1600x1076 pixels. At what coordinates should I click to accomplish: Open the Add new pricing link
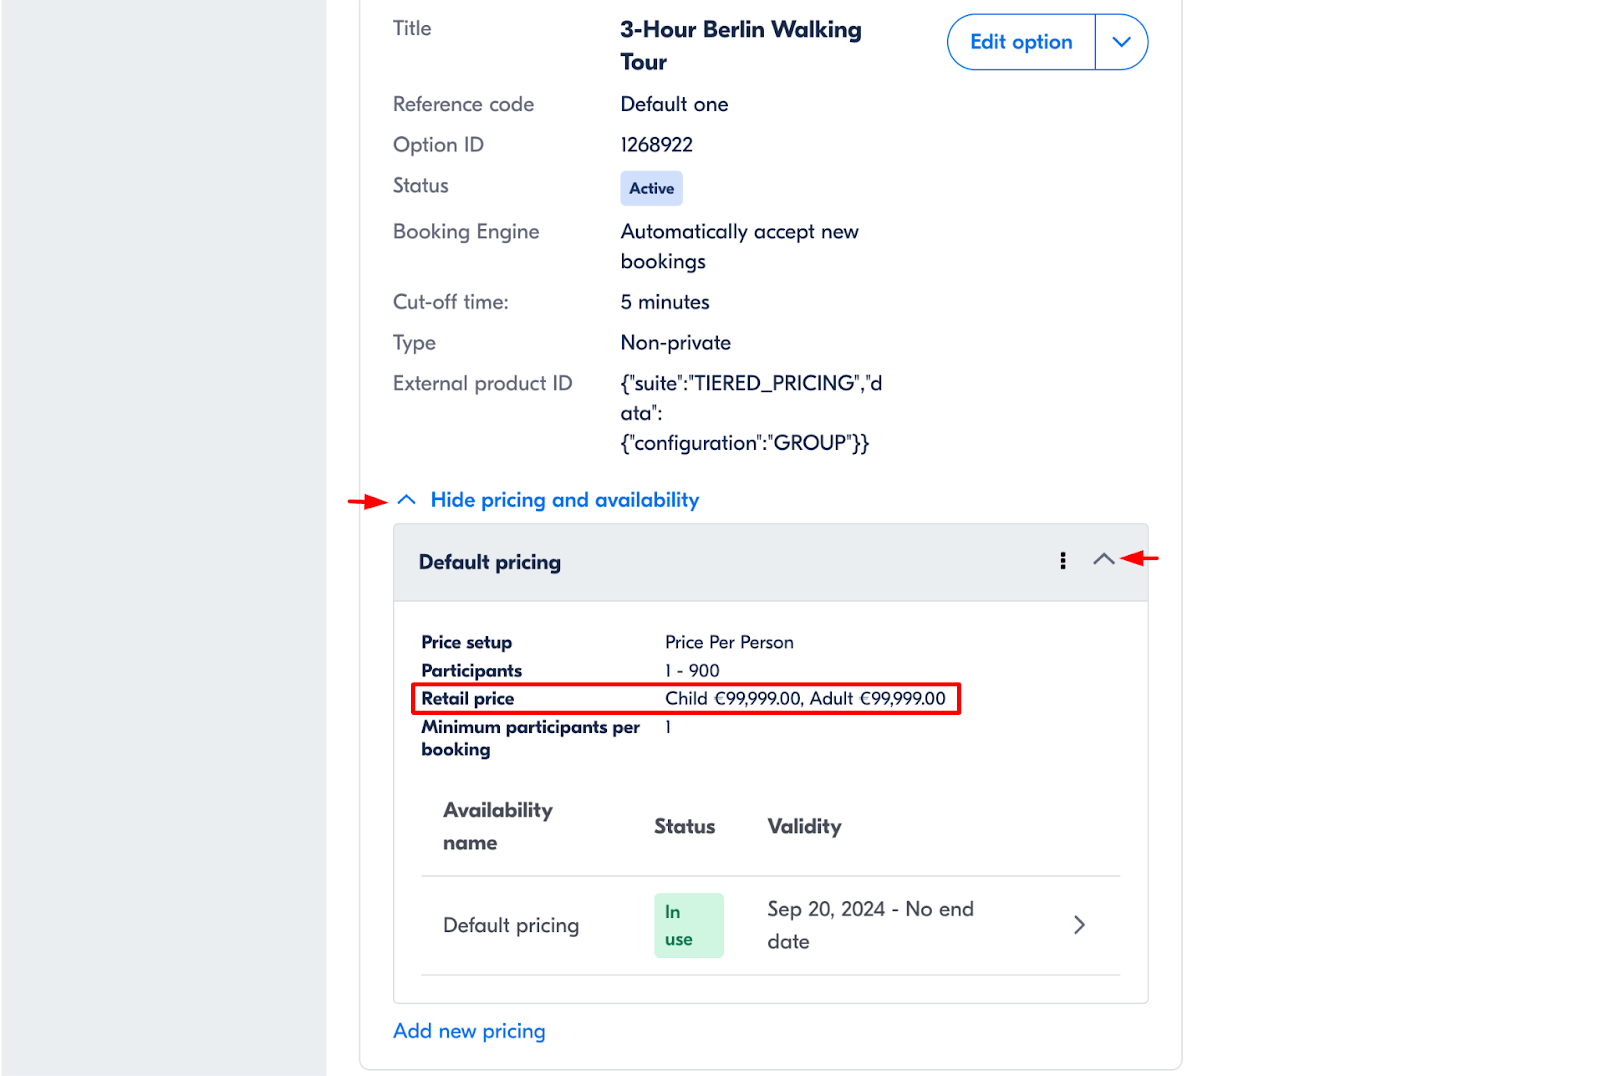pyautogui.click(x=469, y=1030)
